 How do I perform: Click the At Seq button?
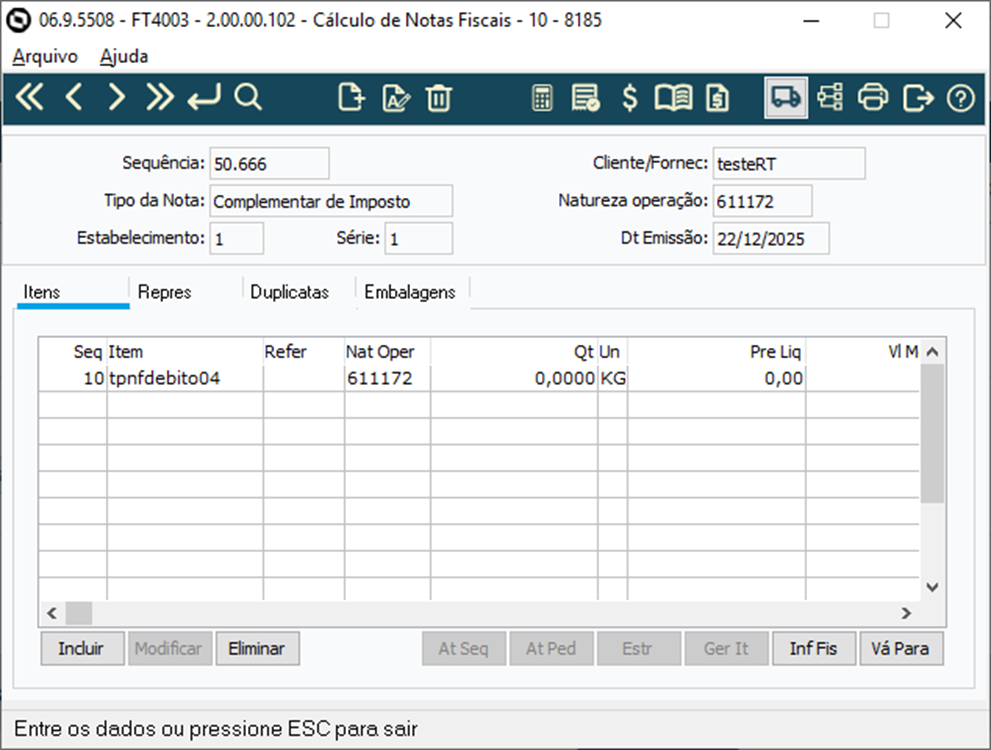coord(464,648)
